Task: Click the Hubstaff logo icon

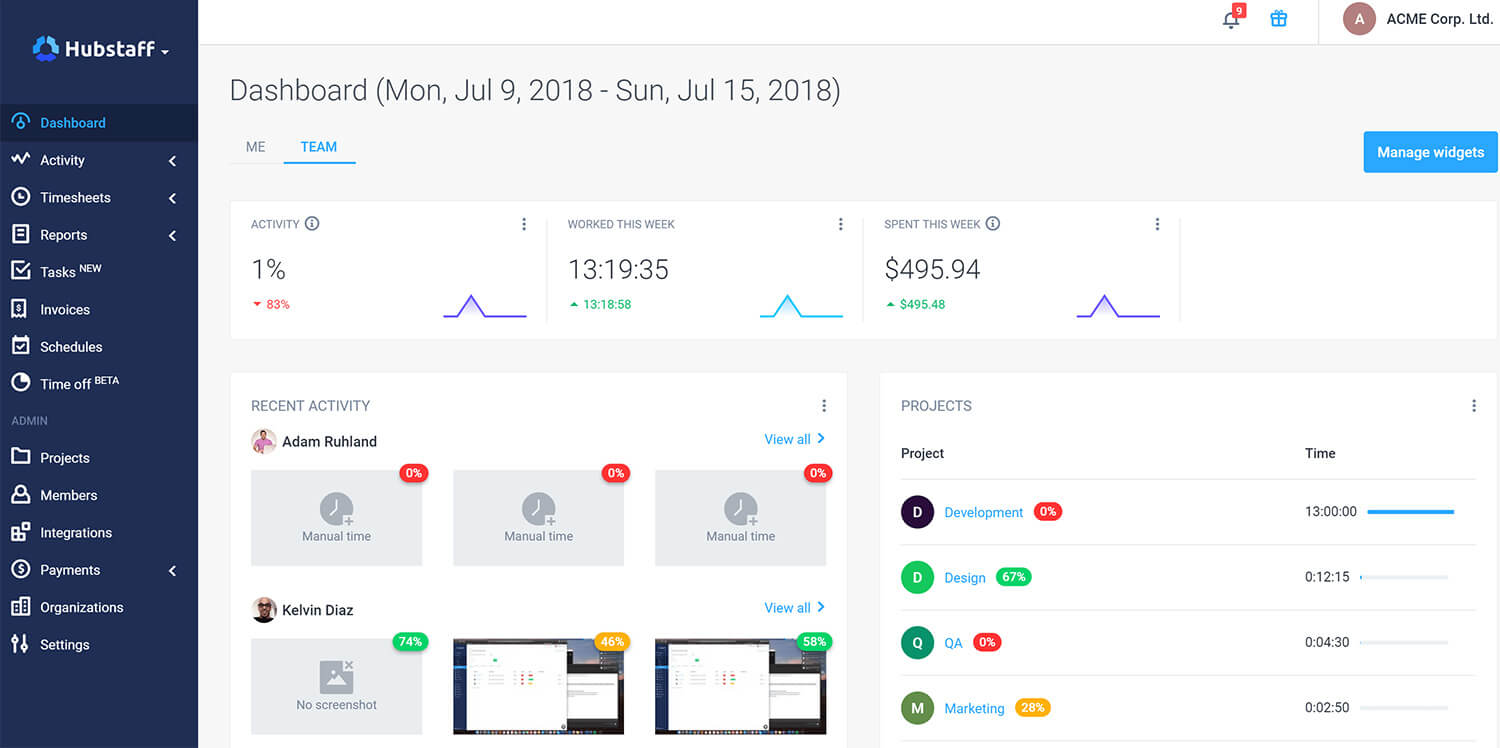Action: [x=46, y=48]
